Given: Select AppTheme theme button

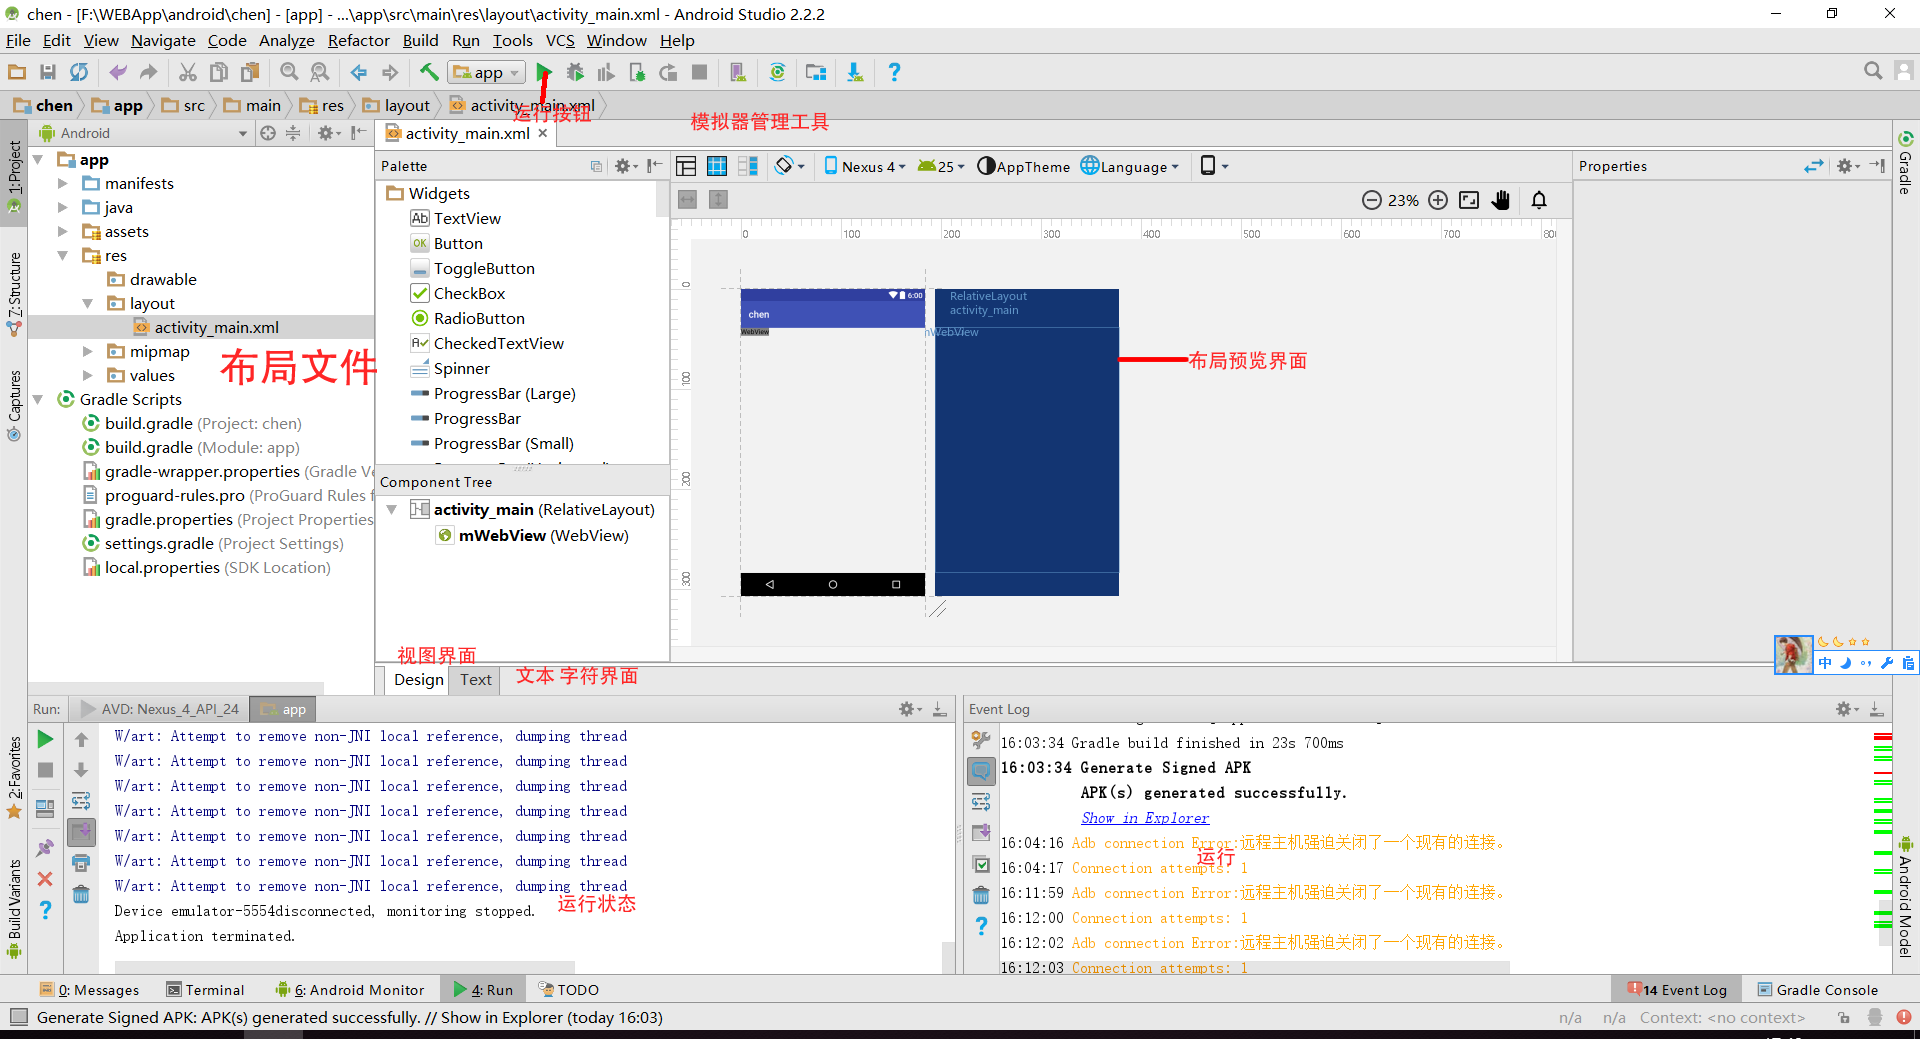Looking at the screenshot, I should (x=1023, y=166).
